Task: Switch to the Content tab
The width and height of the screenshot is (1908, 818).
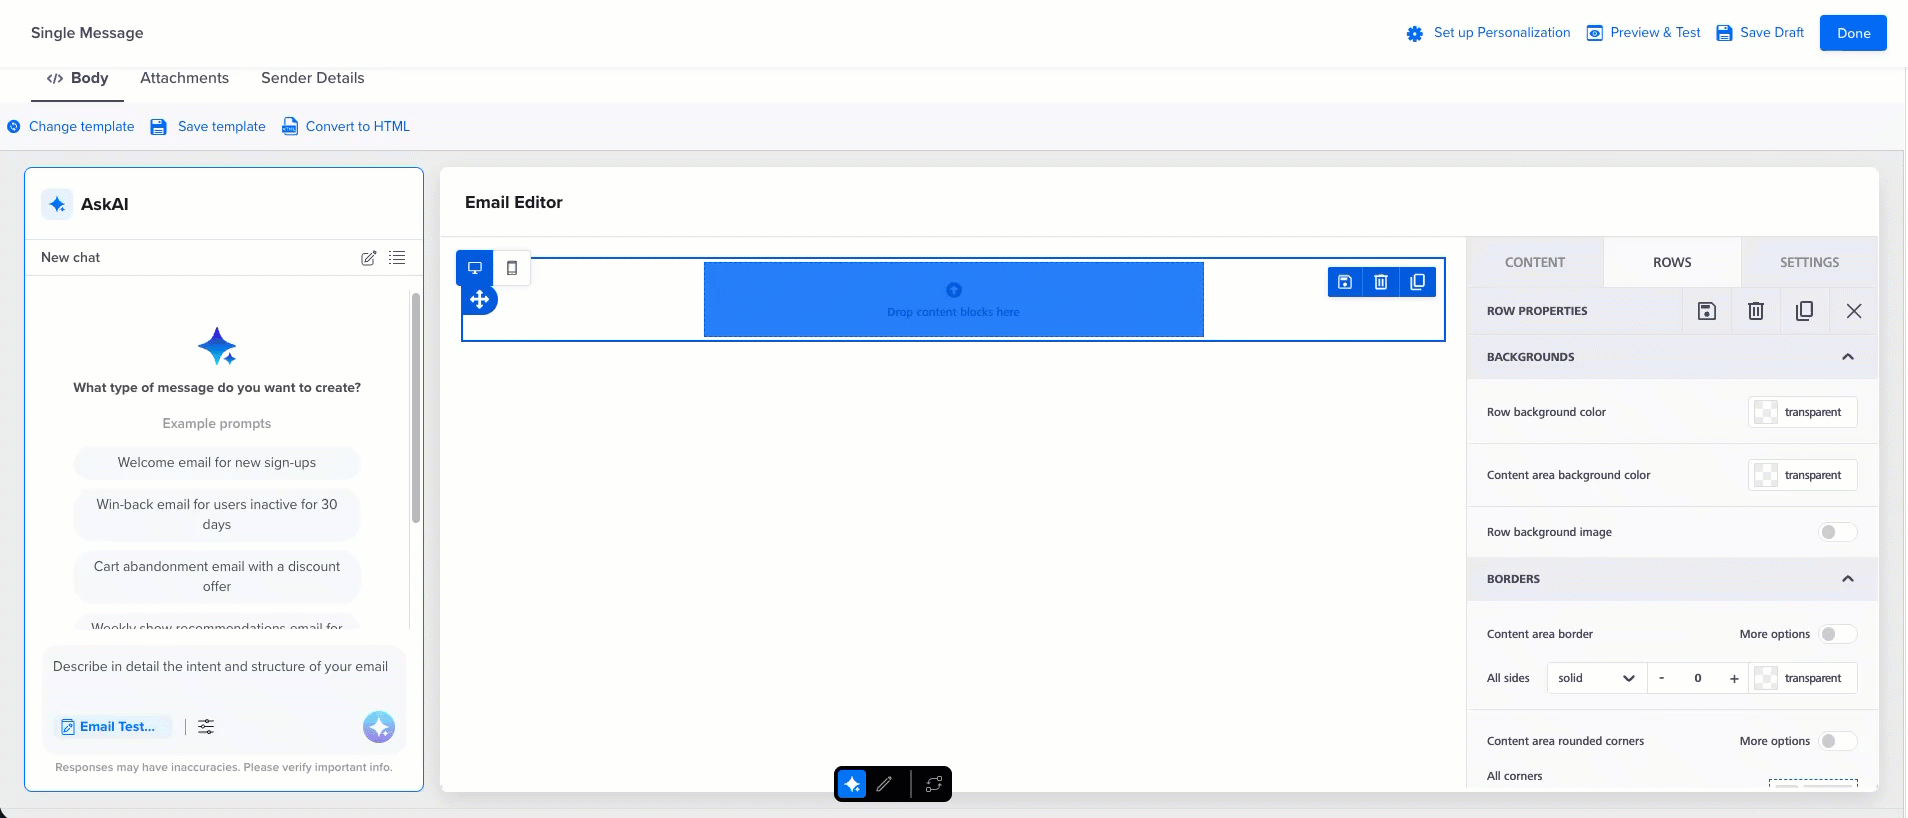Action: 1535,262
